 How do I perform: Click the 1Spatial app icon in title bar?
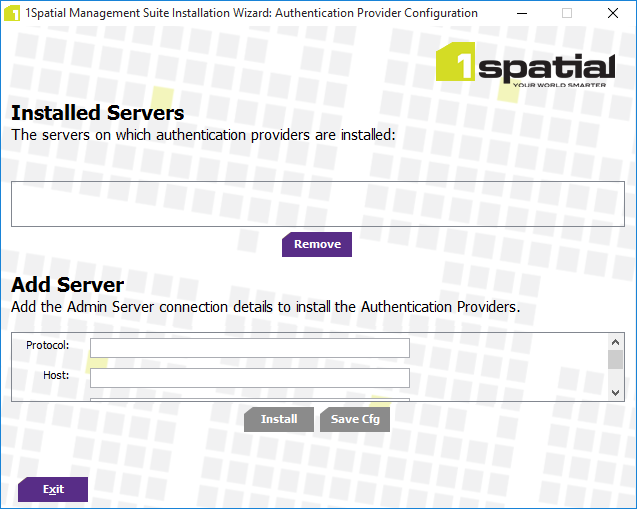[x=12, y=14]
